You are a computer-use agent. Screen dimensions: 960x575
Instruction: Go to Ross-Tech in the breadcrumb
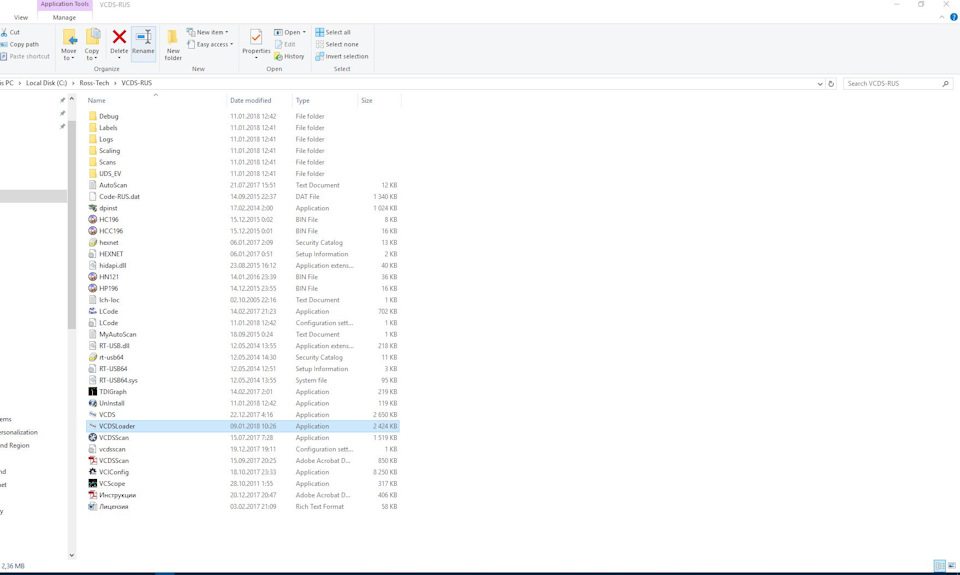[94, 83]
